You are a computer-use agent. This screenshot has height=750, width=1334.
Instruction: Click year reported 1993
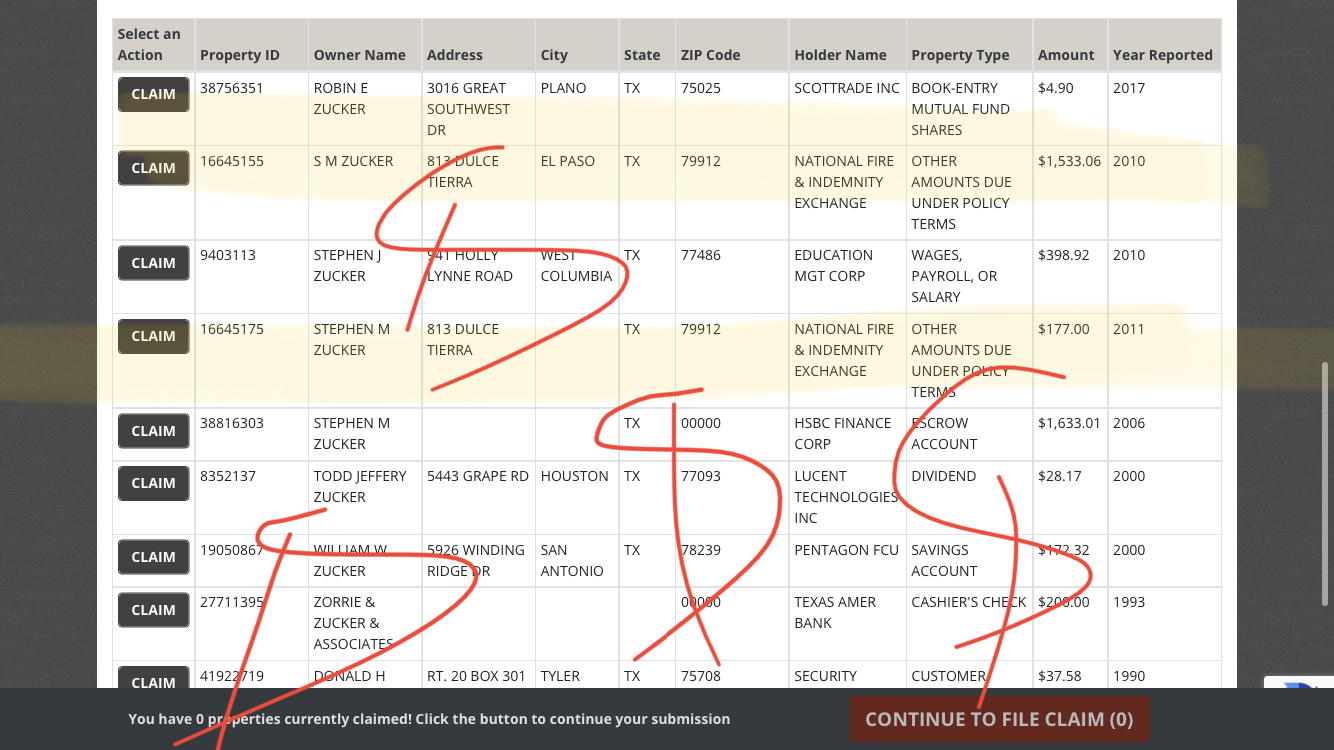pos(1129,602)
